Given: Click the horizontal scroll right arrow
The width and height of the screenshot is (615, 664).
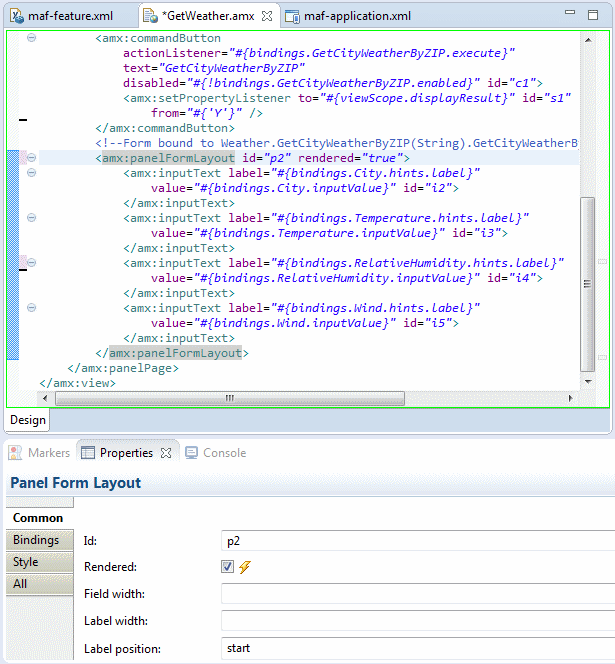Looking at the screenshot, I should tap(571, 398).
